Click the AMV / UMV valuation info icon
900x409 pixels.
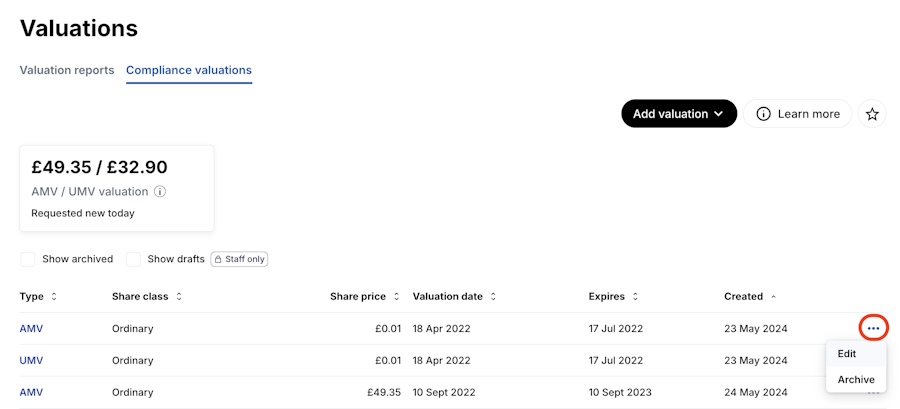[x=160, y=192]
